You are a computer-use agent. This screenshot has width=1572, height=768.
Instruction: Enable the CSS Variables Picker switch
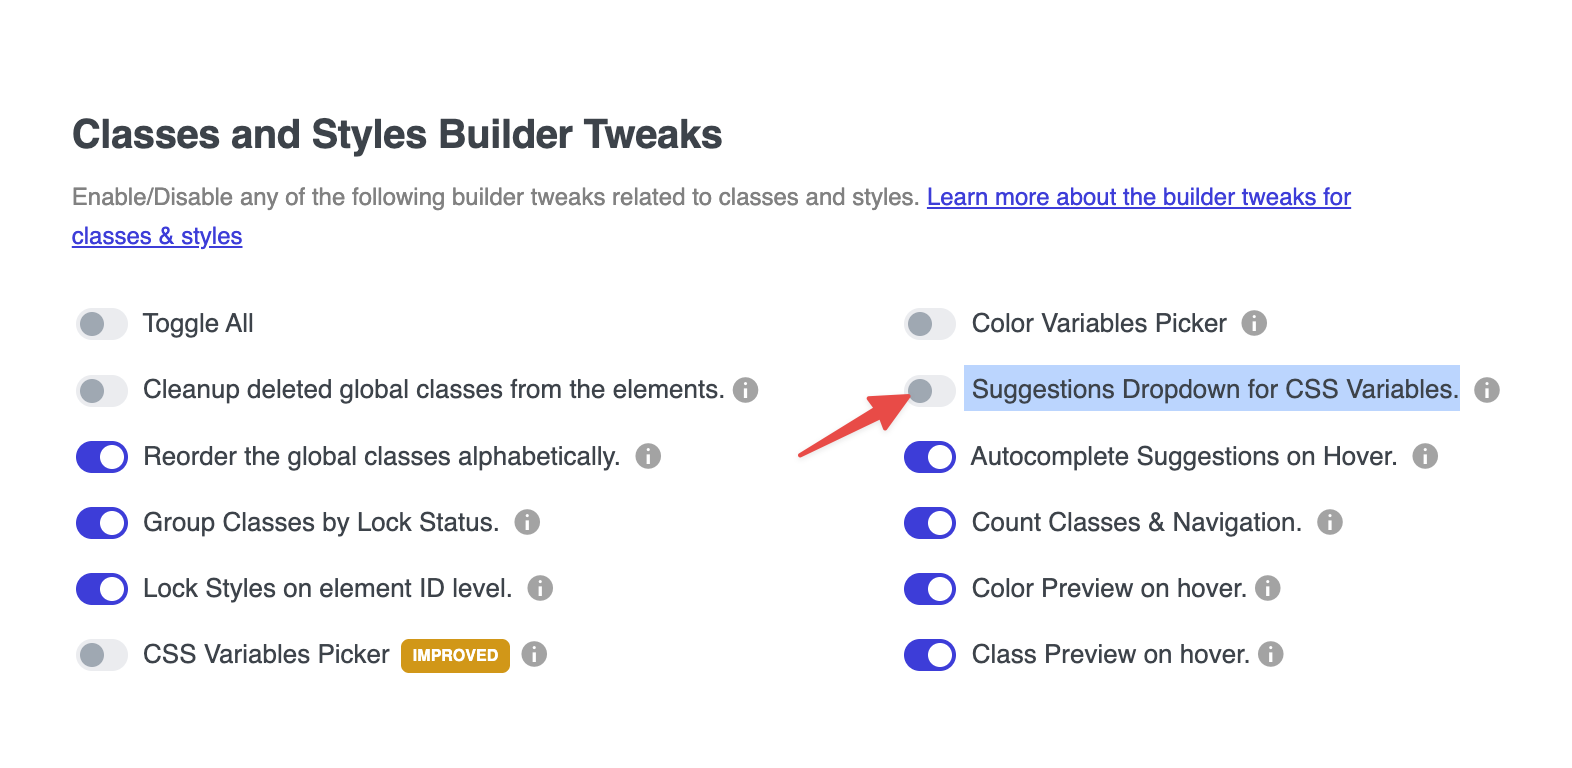coord(102,655)
